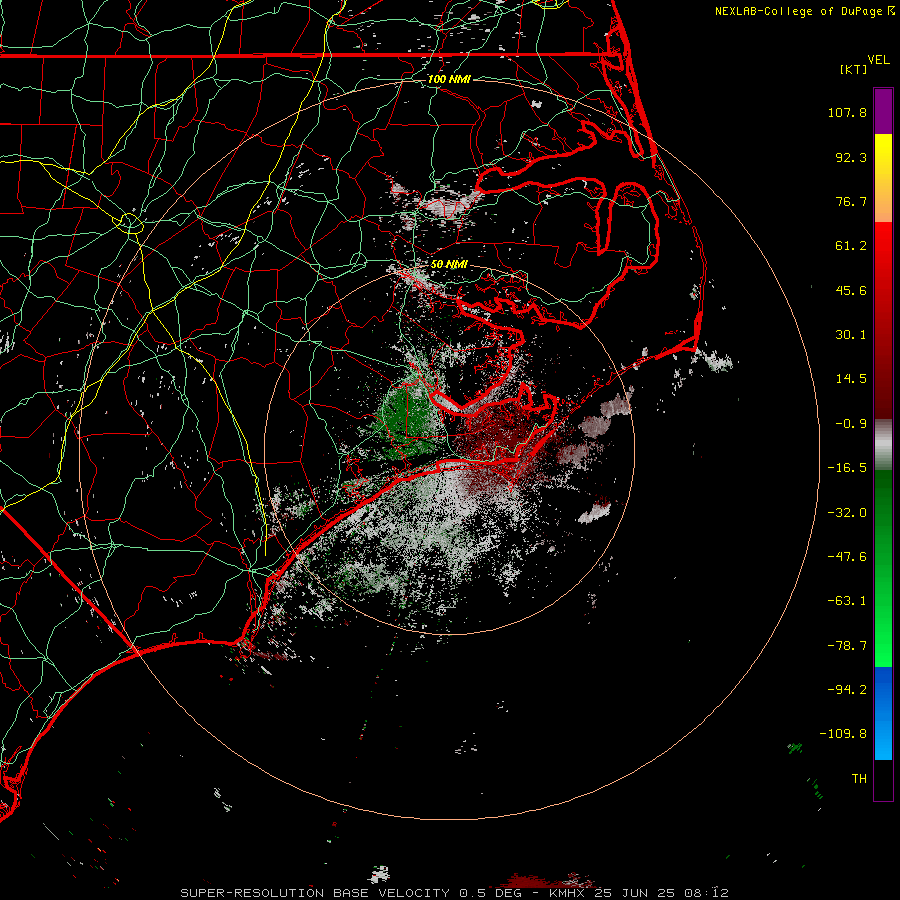Viewport: 900px width, 900px height.
Task: Click the 100 NMI range ring label
Action: click(449, 79)
